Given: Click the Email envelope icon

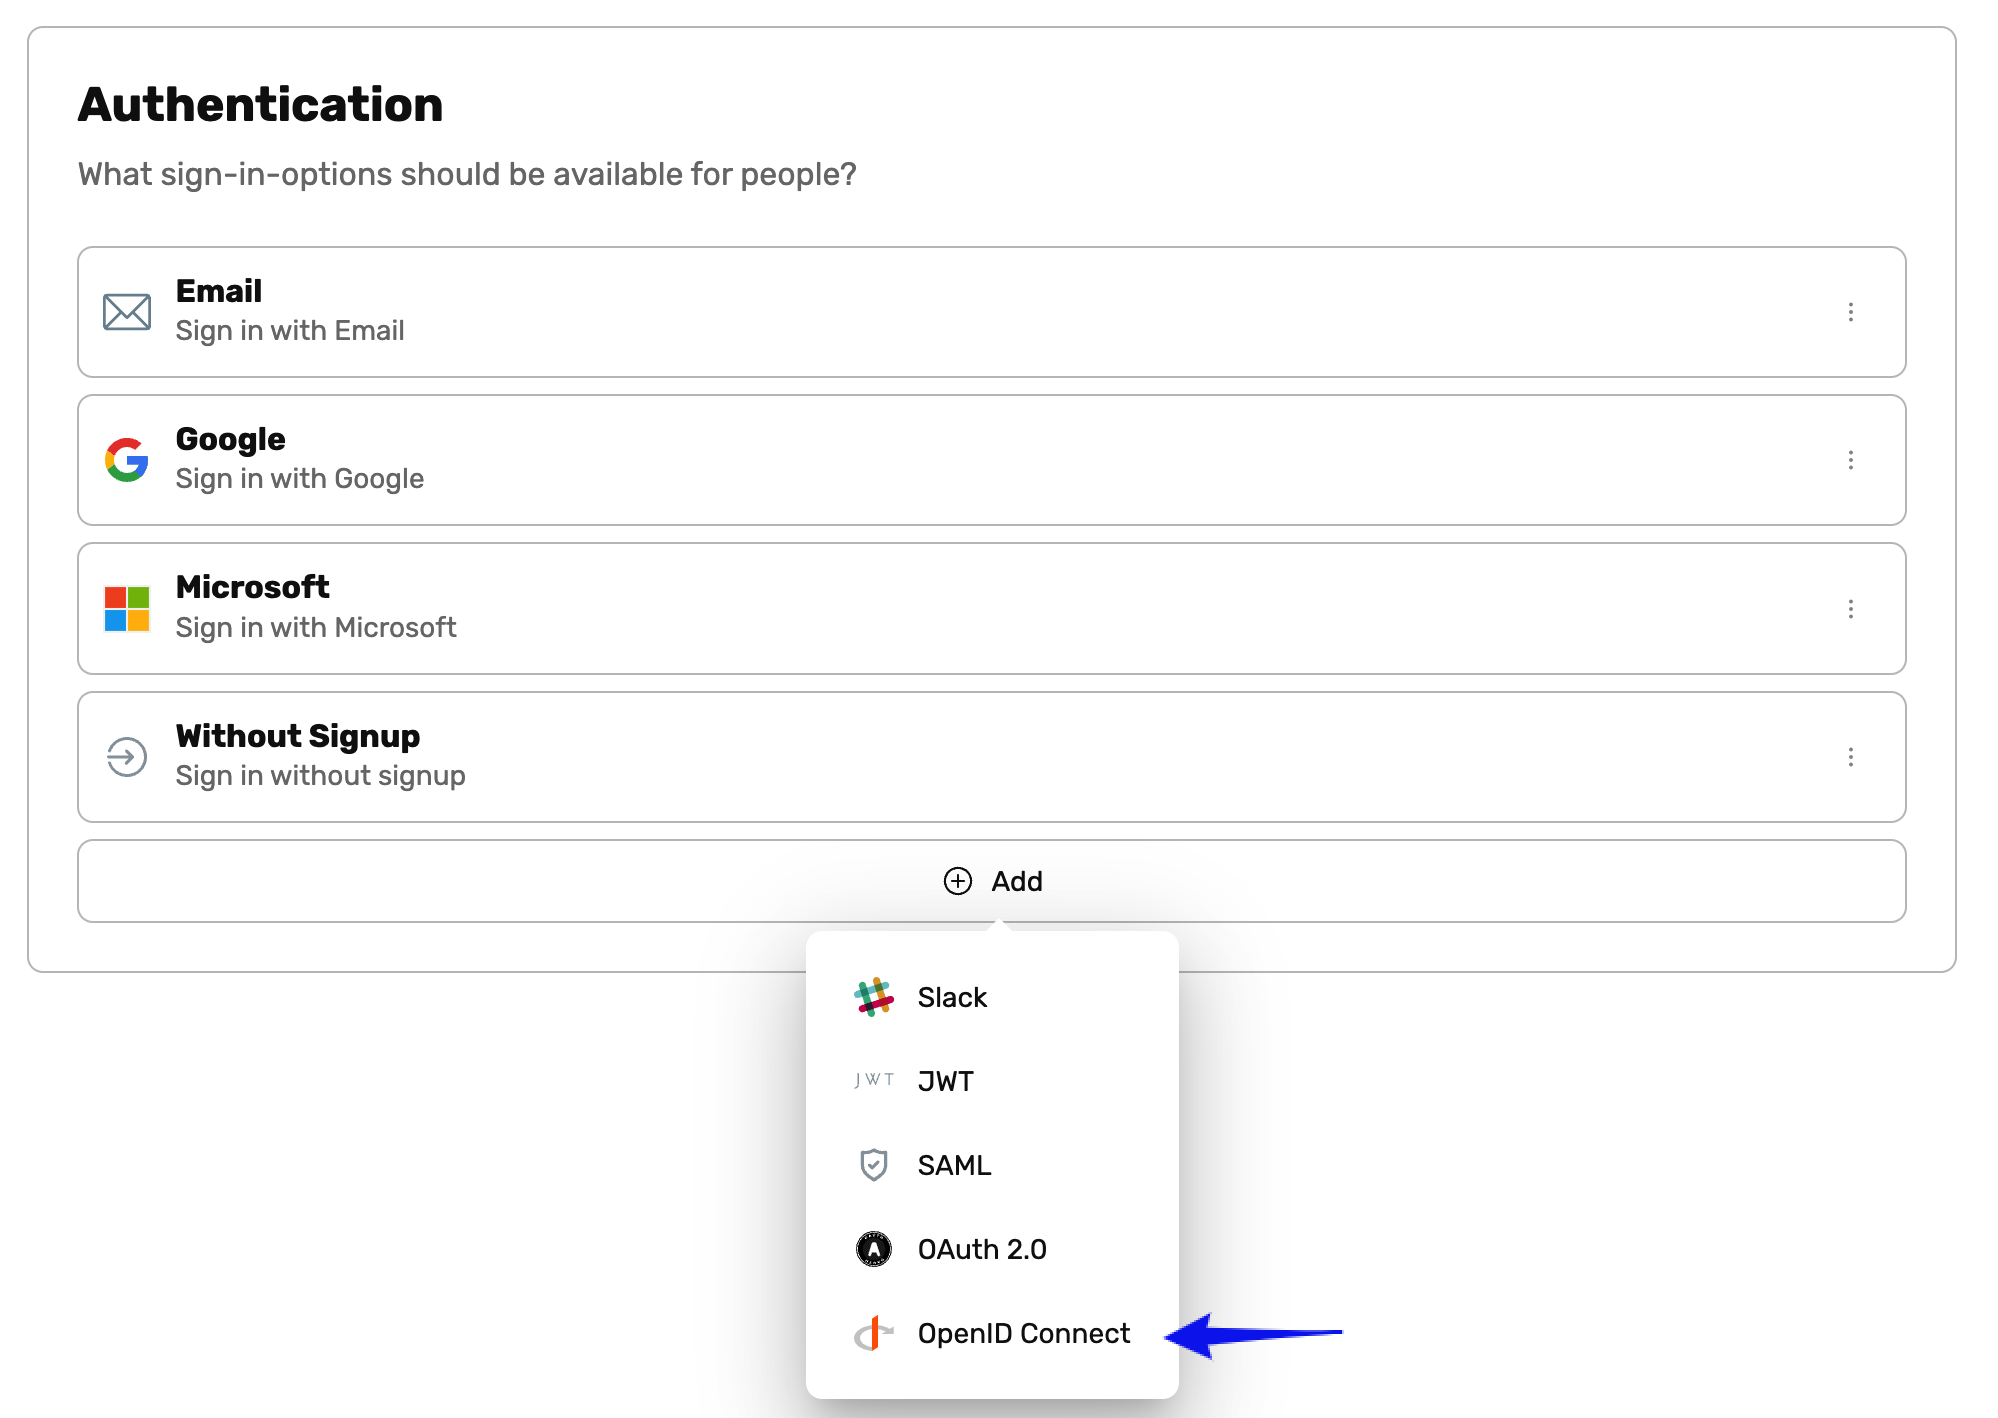Looking at the screenshot, I should click(x=126, y=311).
